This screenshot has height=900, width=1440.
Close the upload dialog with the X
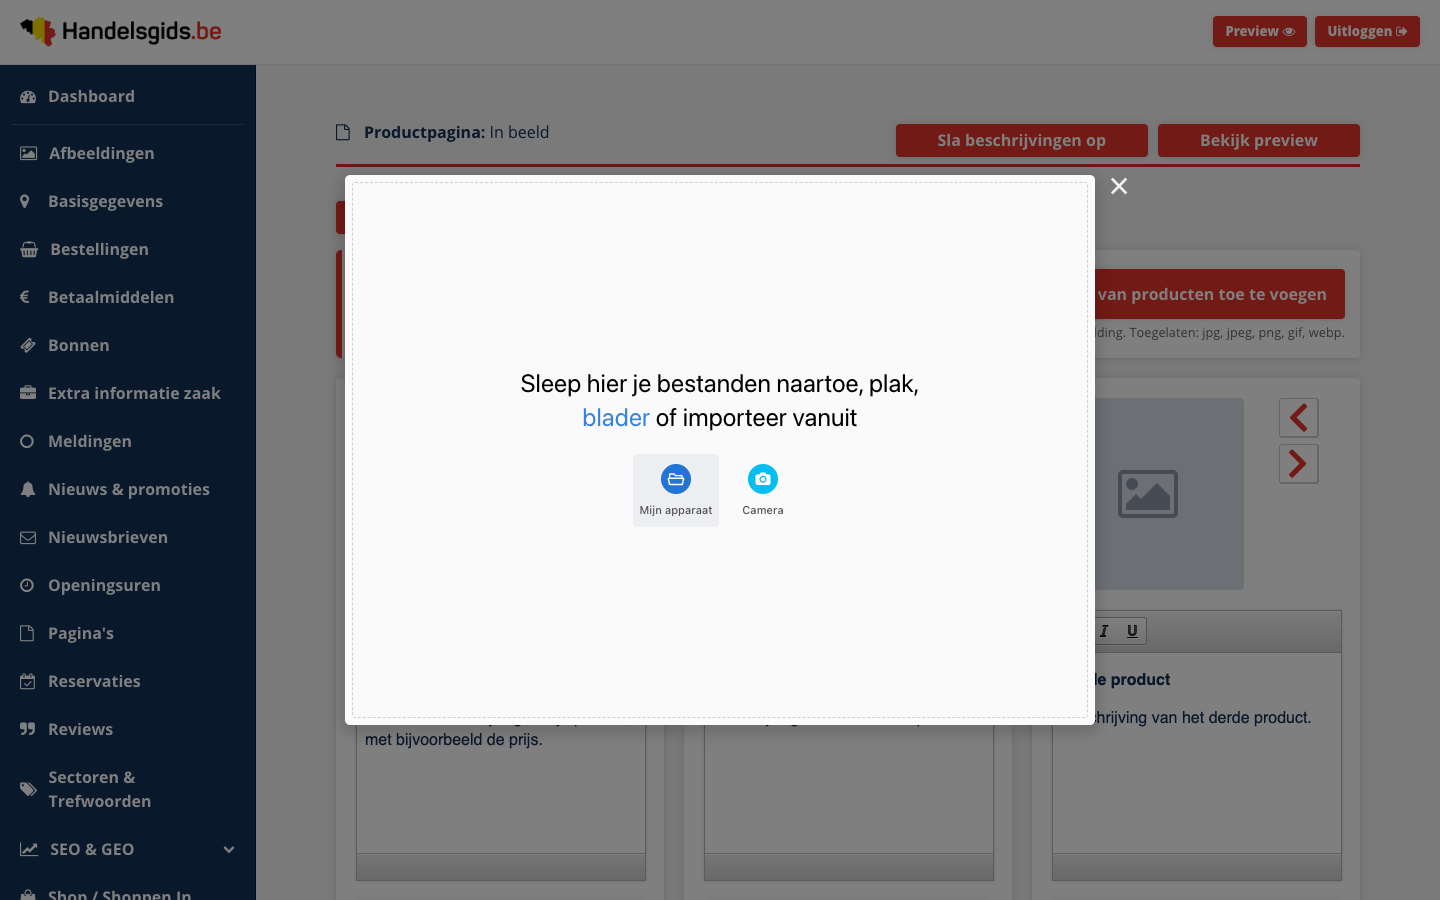pos(1119,186)
